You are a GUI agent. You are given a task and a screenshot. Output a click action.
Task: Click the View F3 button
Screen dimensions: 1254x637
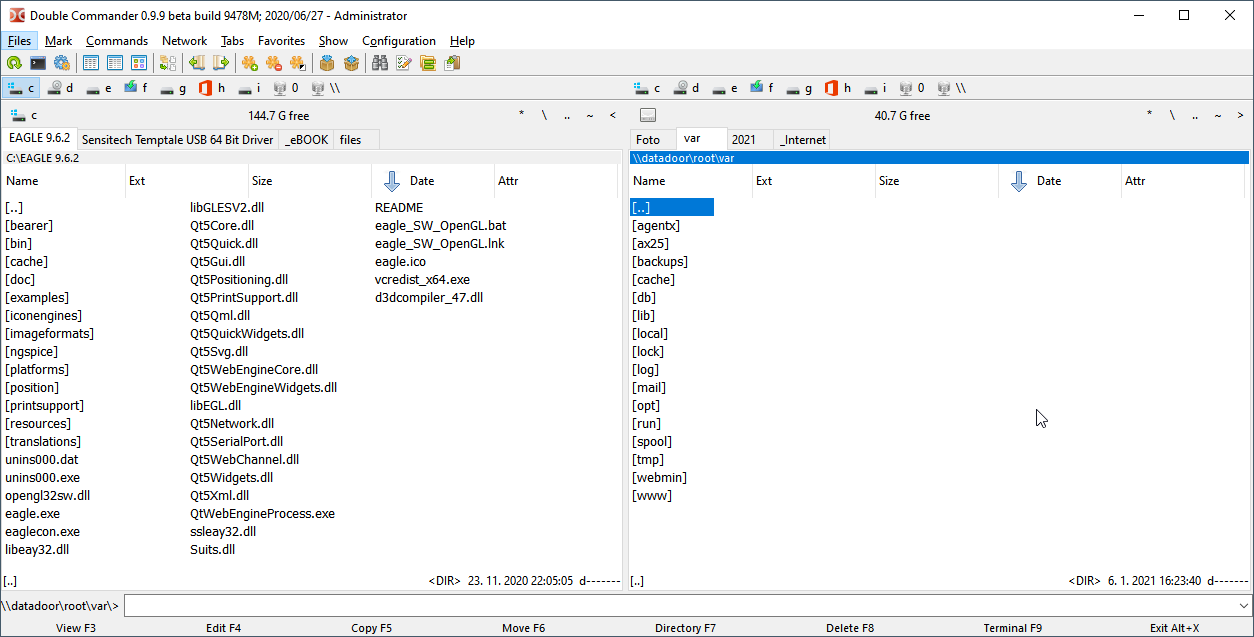[76, 628]
